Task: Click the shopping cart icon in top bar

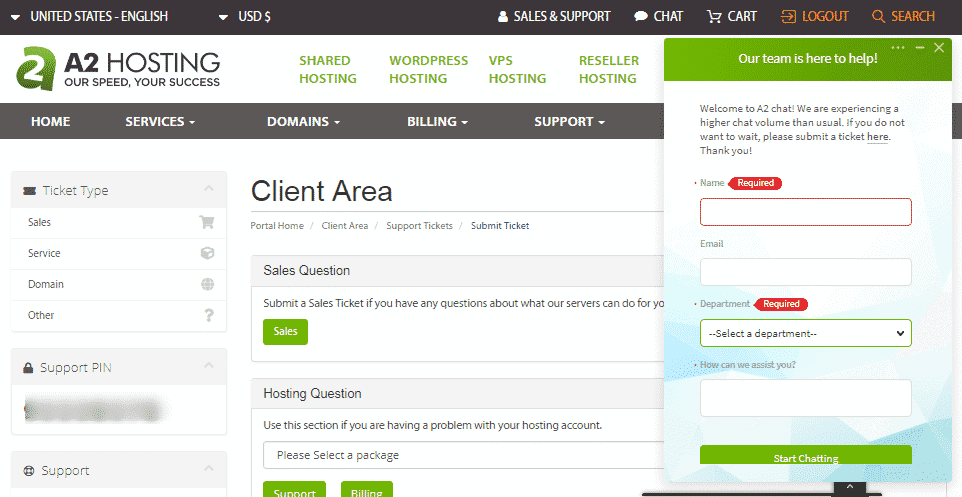Action: (x=714, y=17)
